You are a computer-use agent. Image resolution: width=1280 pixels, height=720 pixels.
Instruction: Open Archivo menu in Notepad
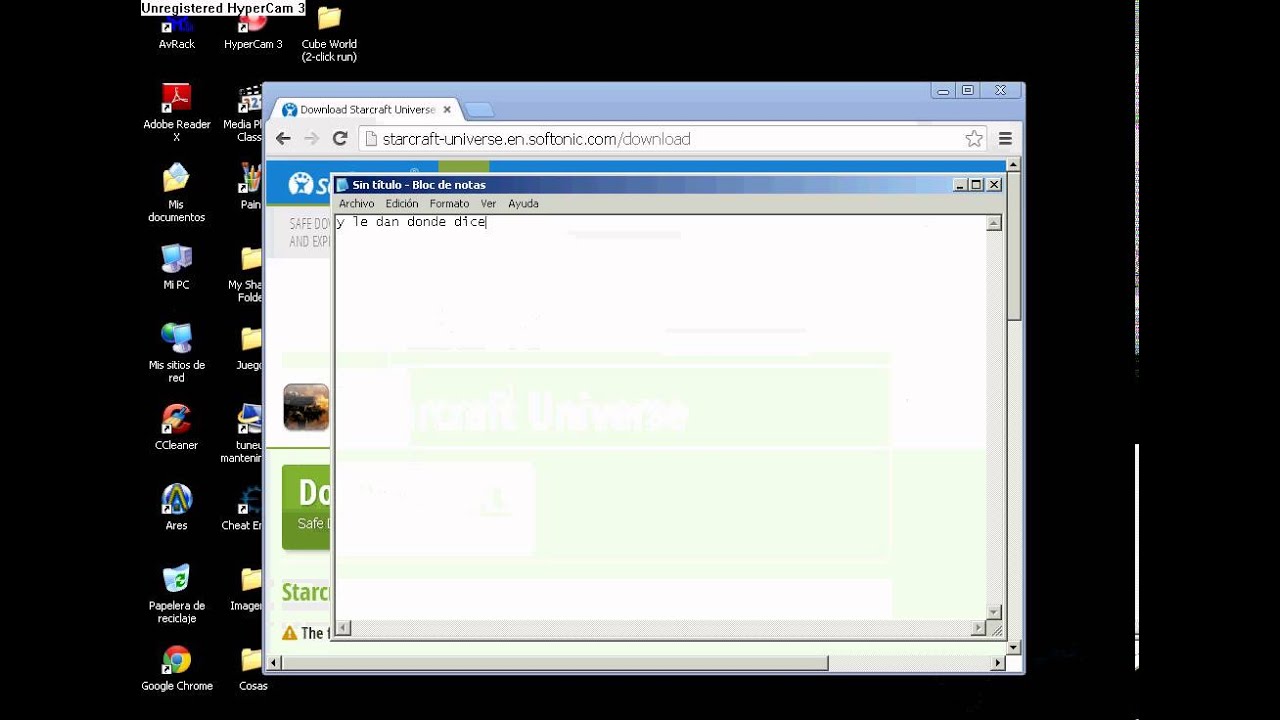point(357,203)
